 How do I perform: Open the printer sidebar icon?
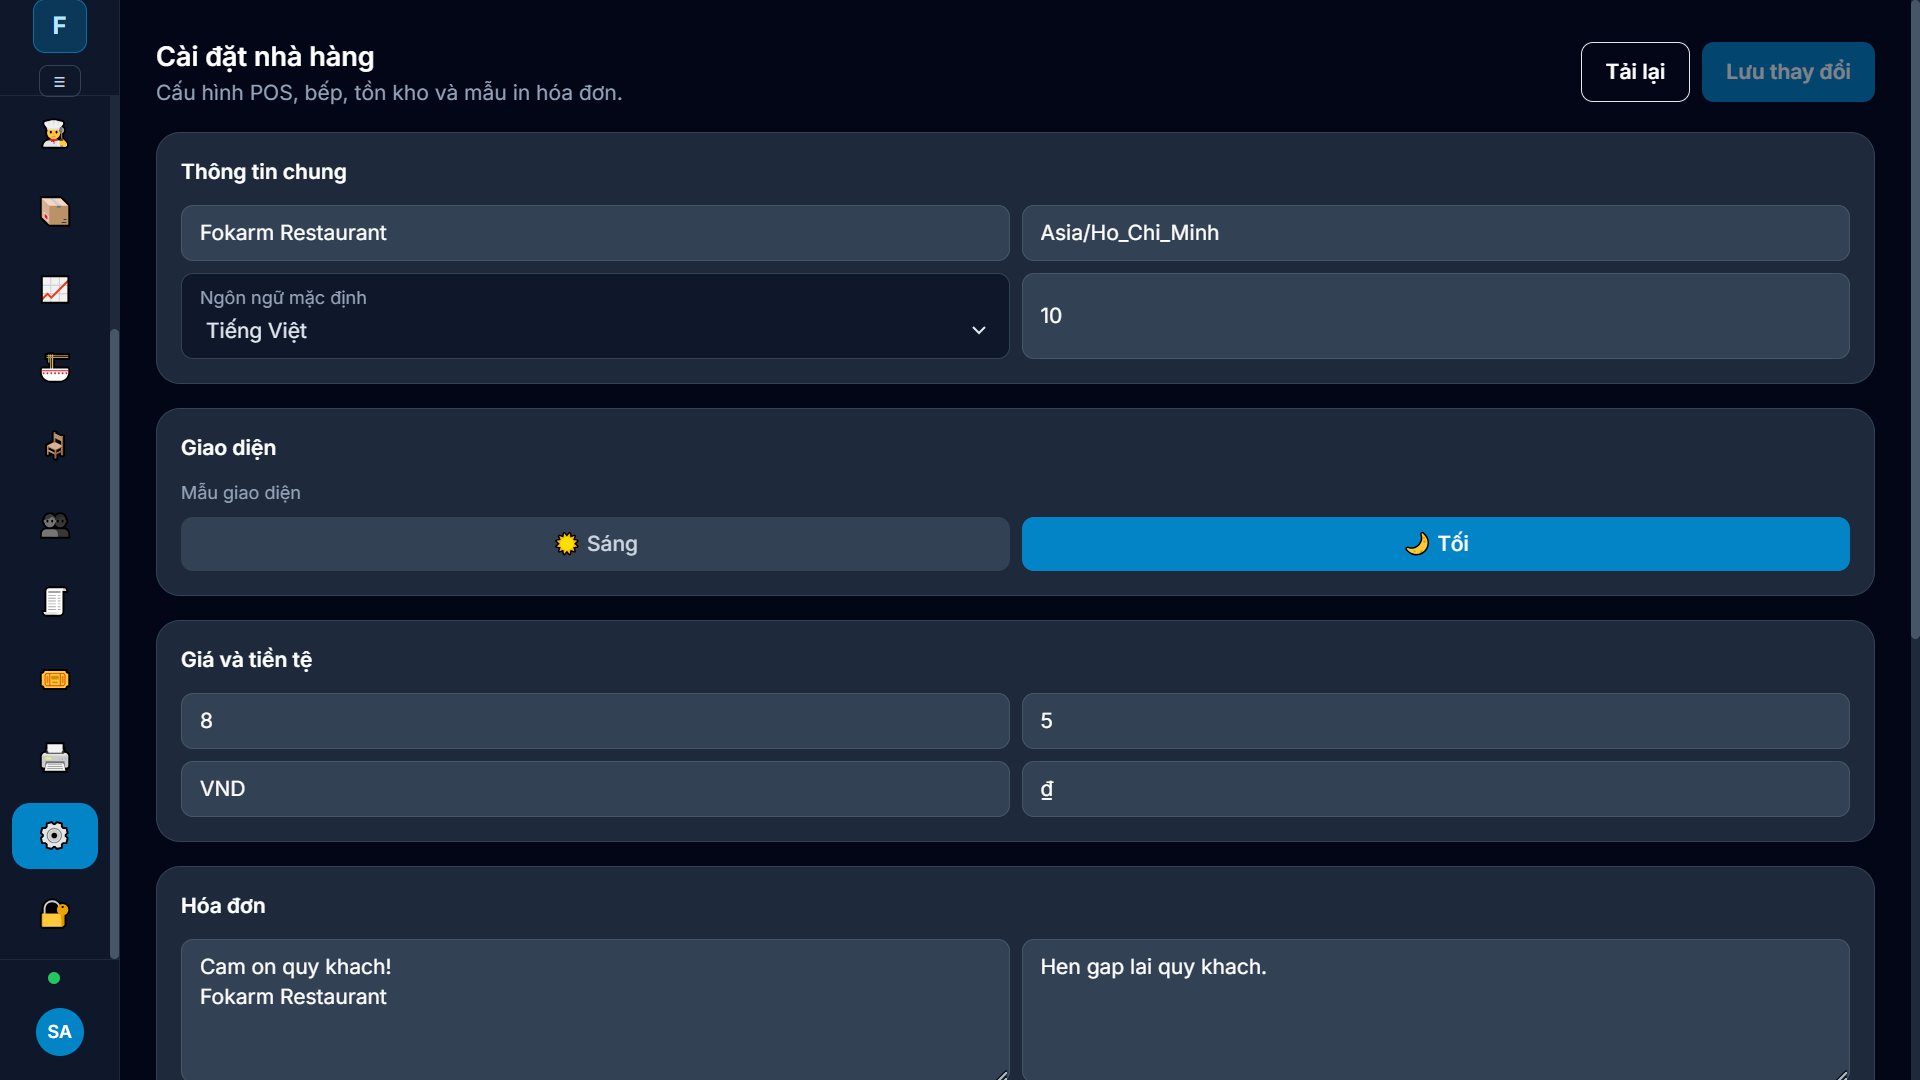[x=55, y=758]
